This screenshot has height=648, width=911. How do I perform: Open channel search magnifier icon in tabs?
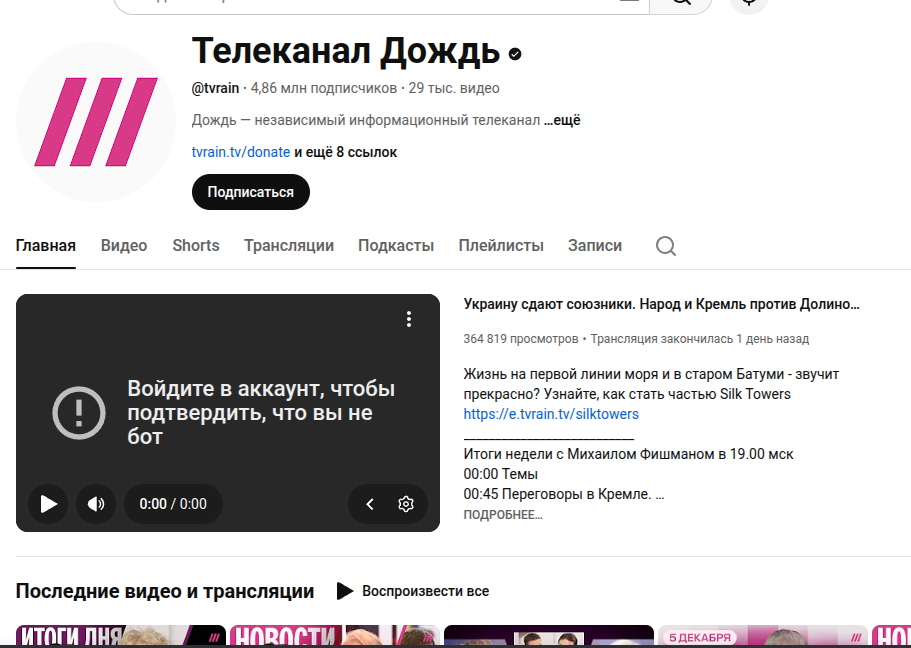pyautogui.click(x=666, y=246)
